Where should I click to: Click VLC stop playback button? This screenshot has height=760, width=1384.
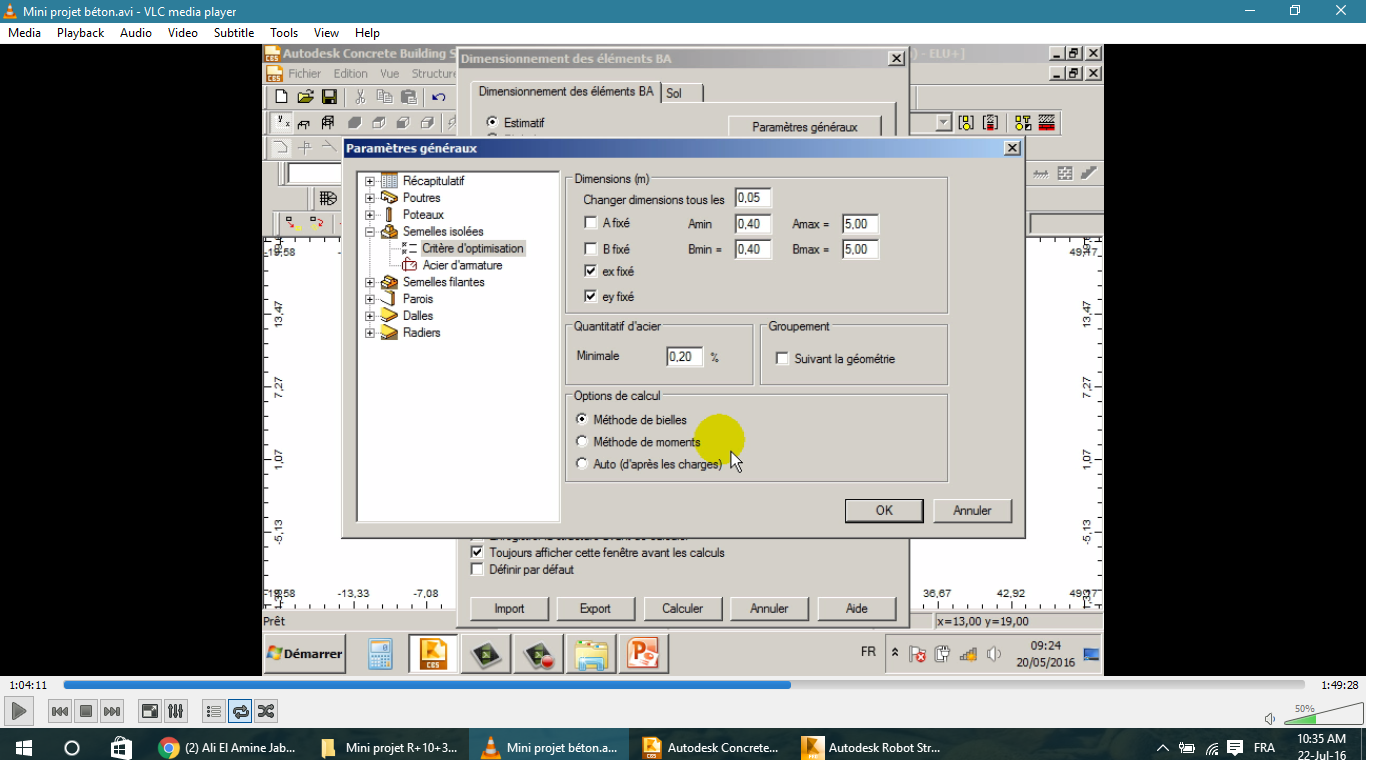pyautogui.click(x=86, y=711)
